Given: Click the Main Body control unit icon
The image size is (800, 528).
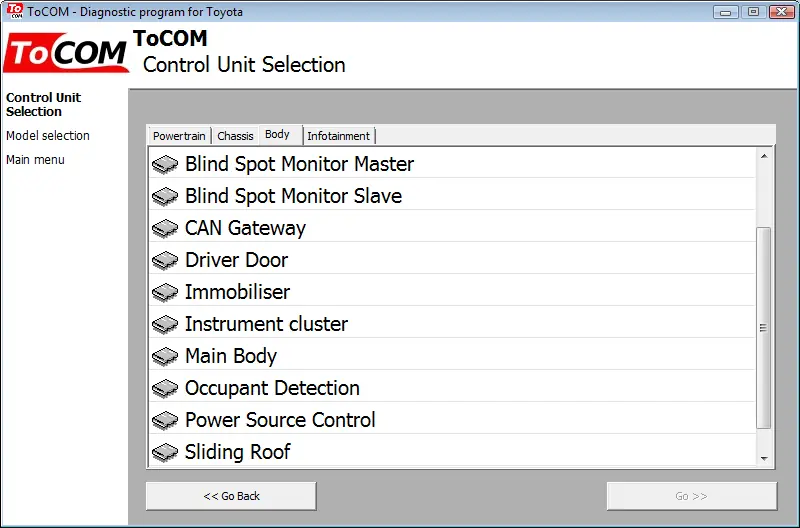Looking at the screenshot, I should coord(165,357).
